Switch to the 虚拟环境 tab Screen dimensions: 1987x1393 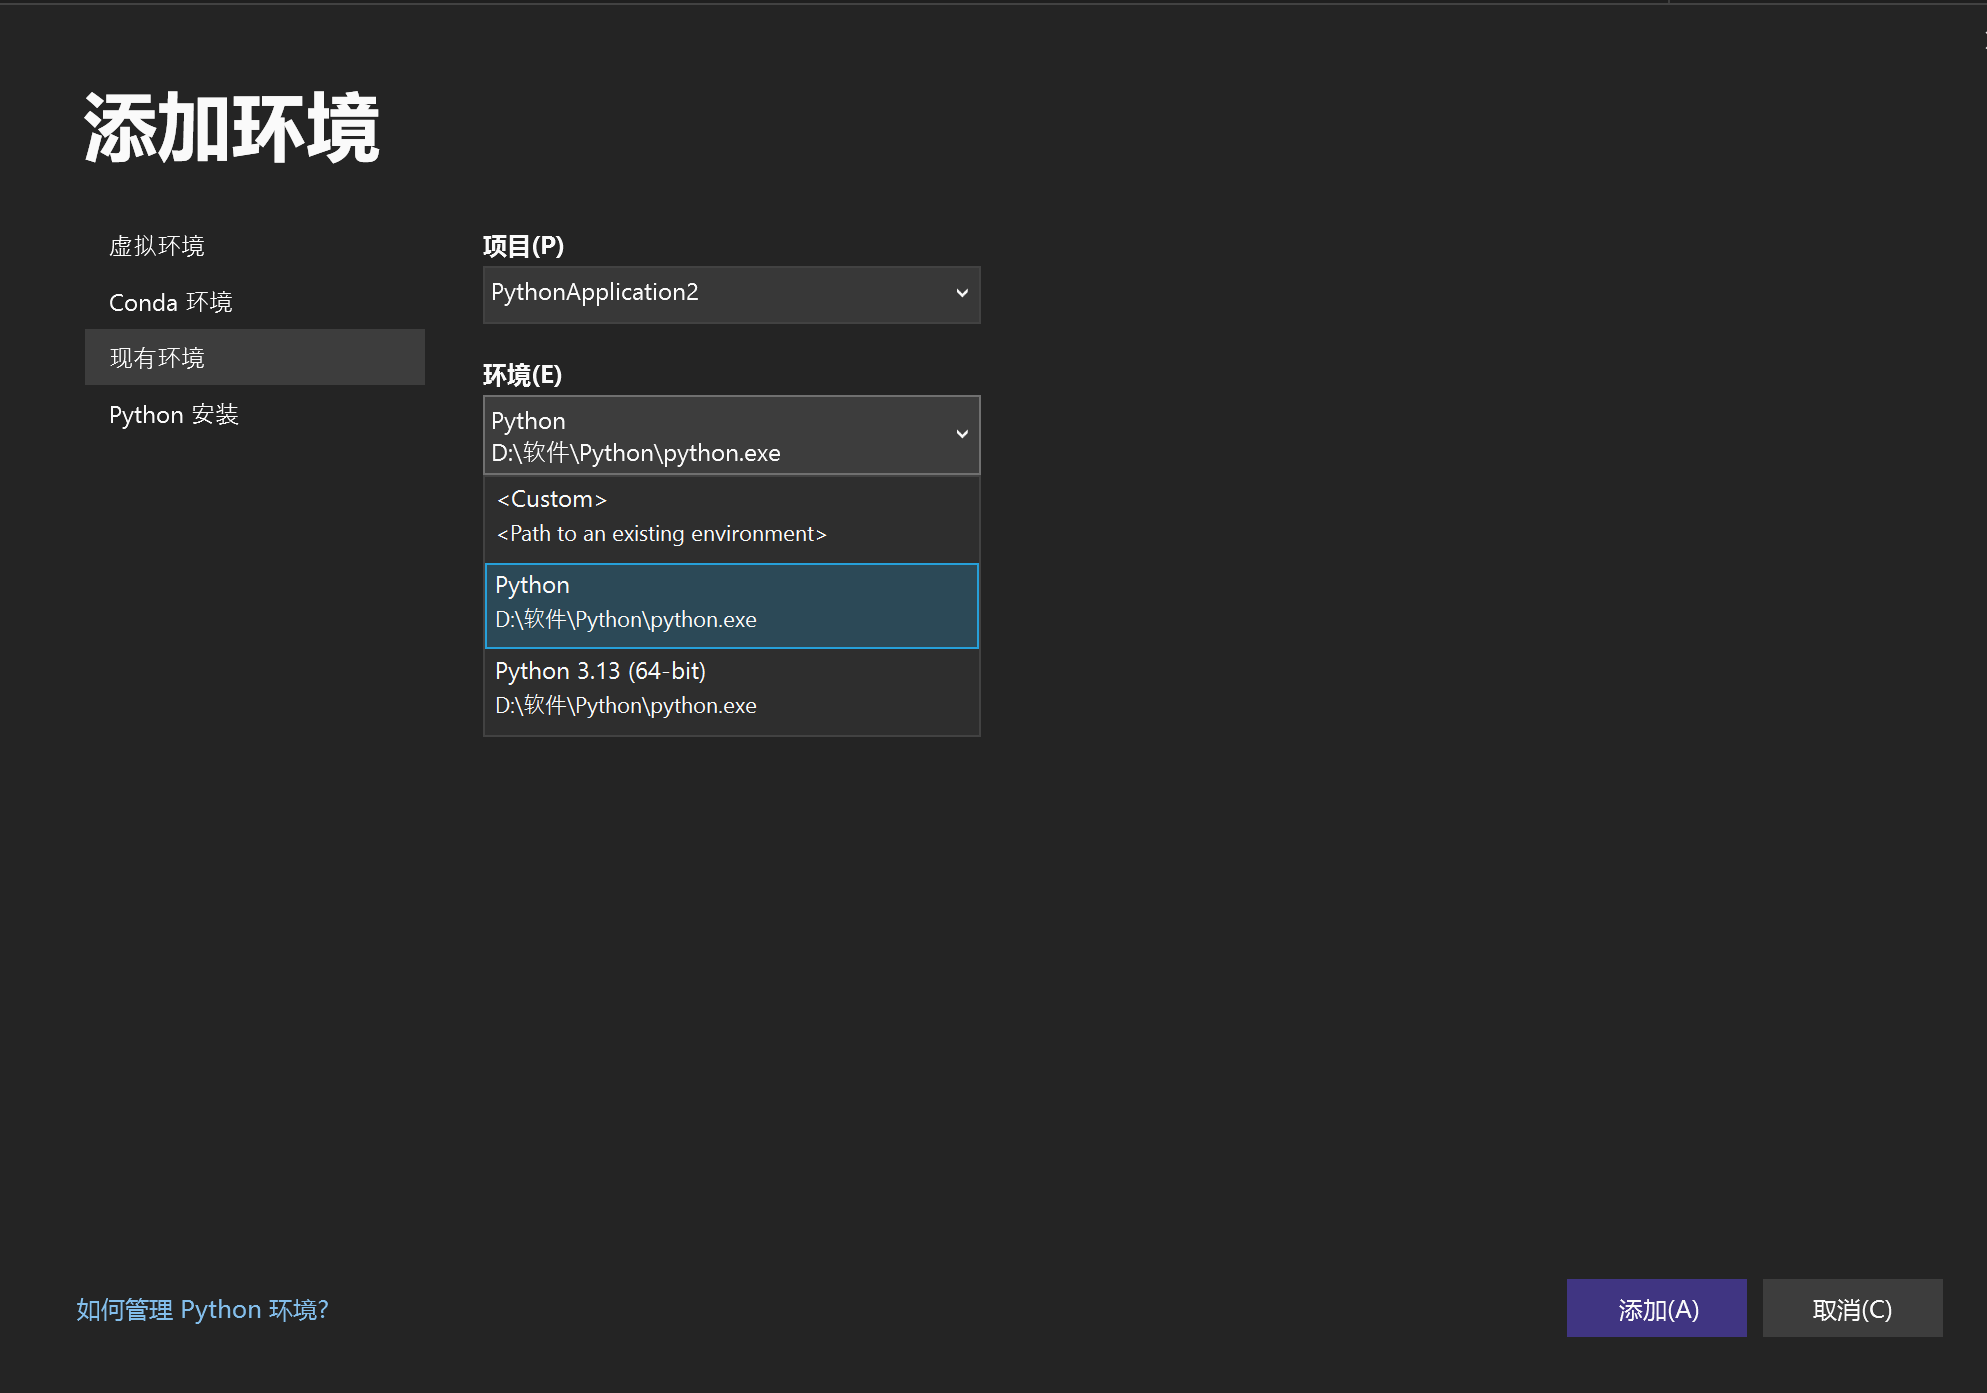click(157, 246)
